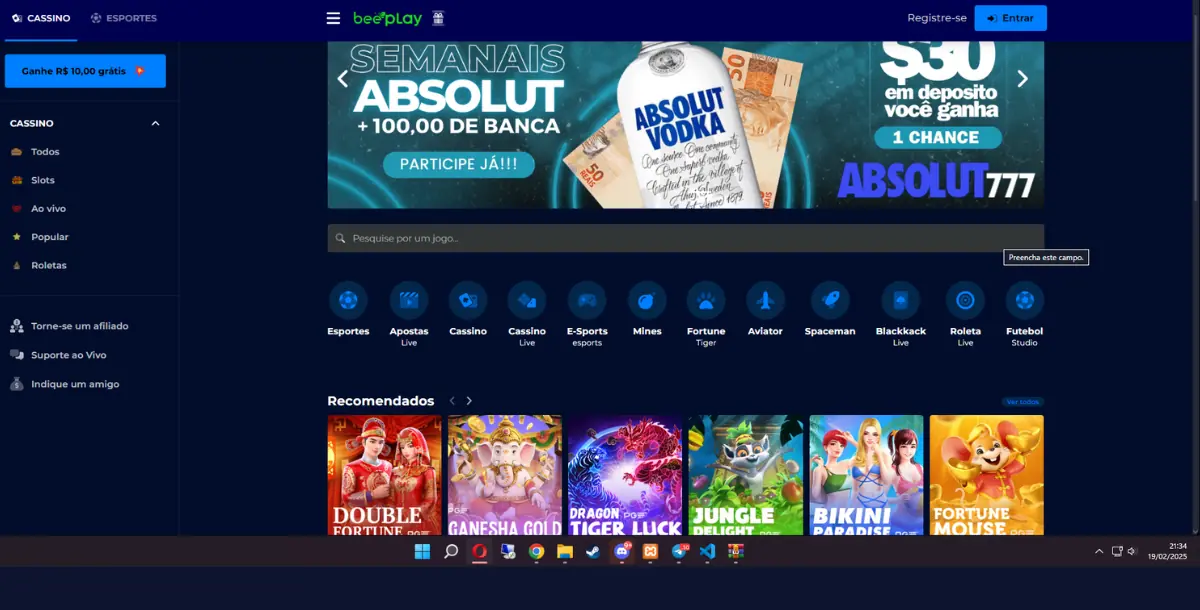
Task: Go to next banner slide
Action: point(1022,79)
